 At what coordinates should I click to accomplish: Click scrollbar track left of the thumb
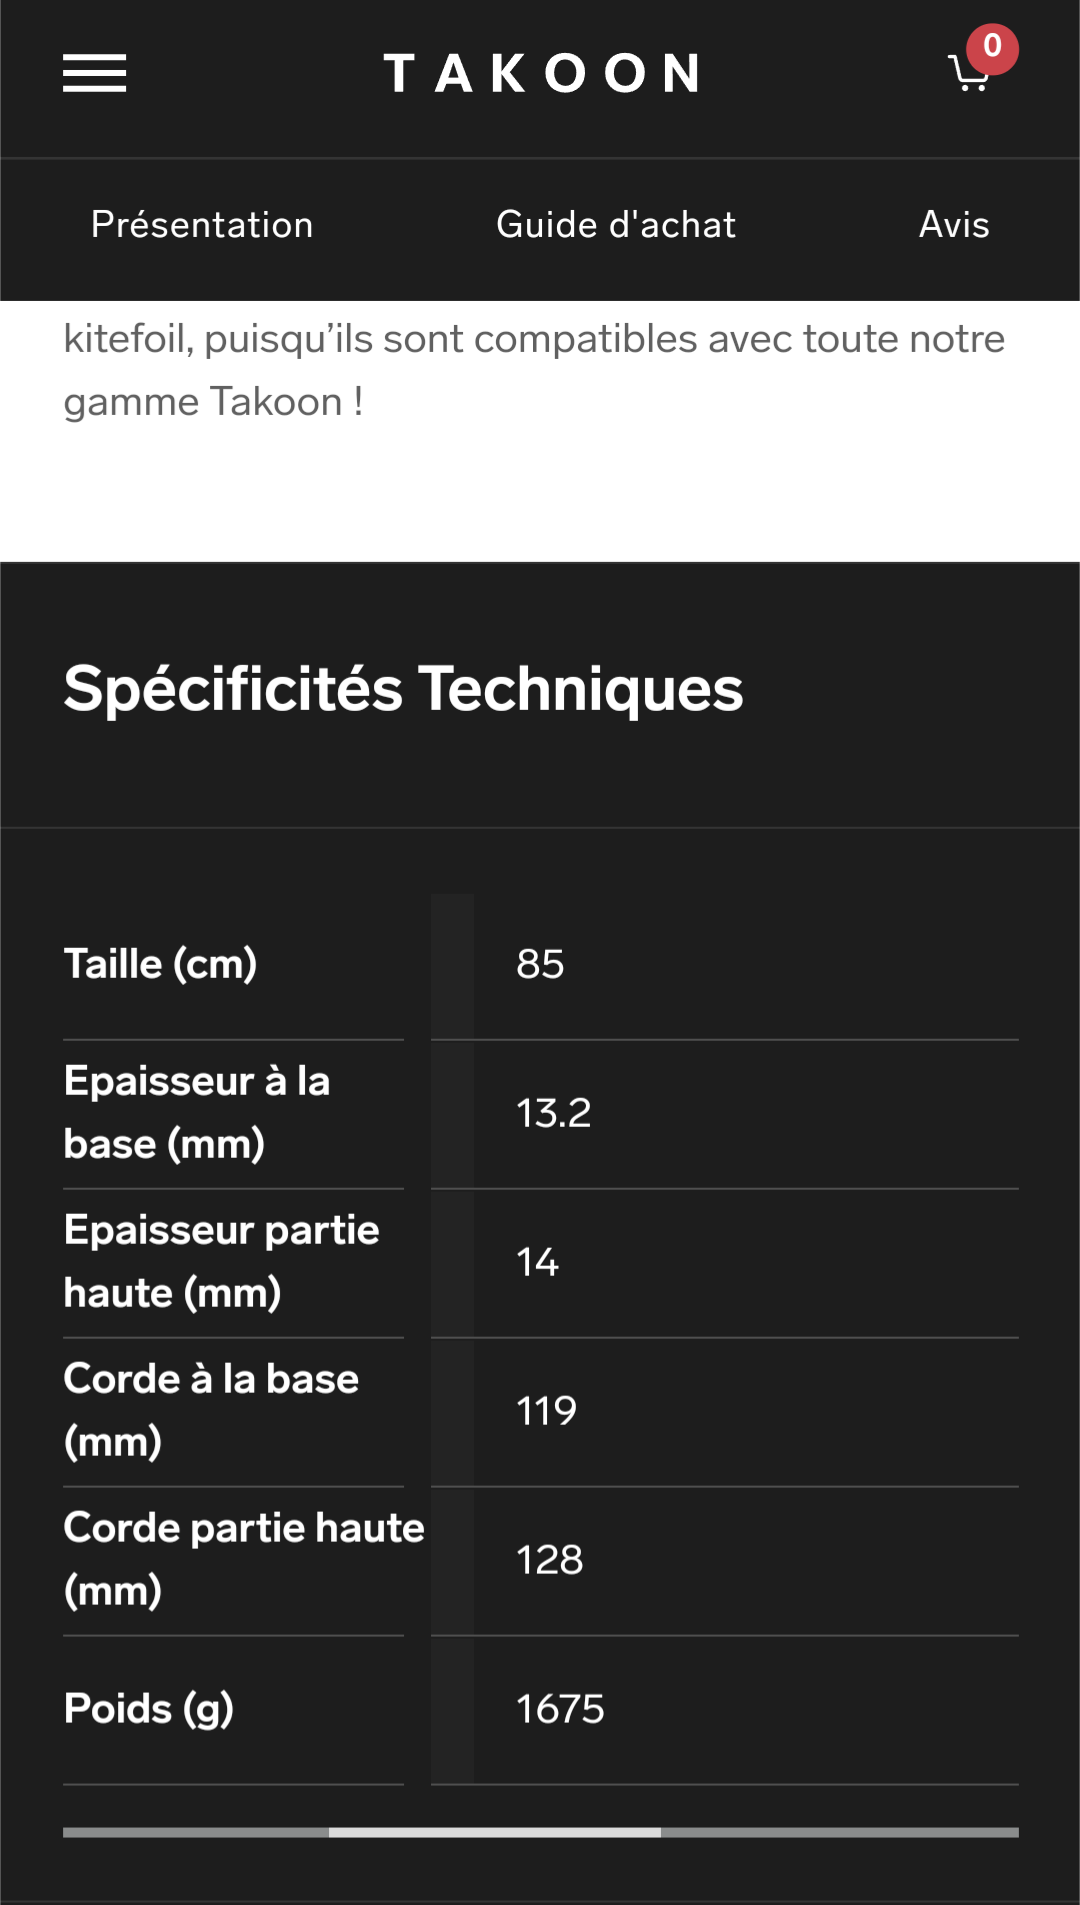pos(195,1832)
